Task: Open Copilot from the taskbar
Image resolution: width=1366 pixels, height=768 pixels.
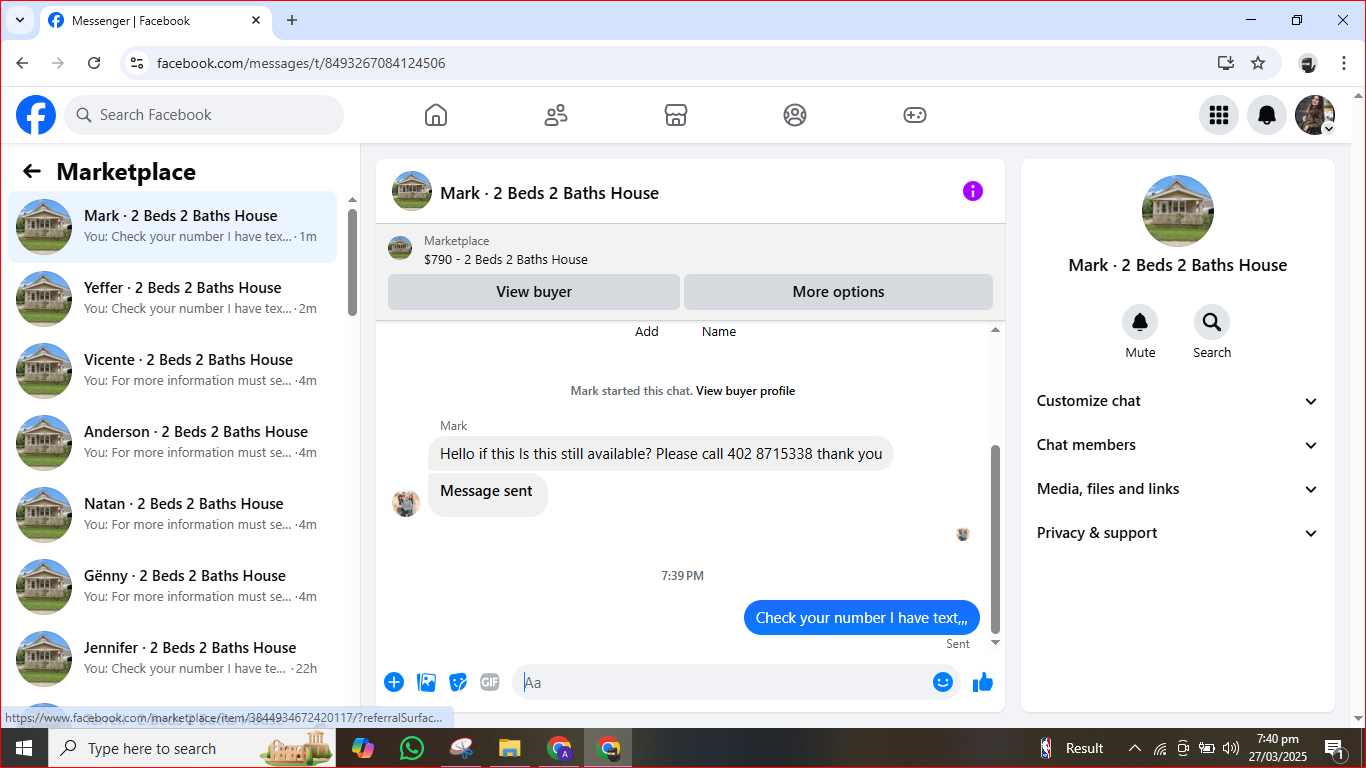Action: (x=362, y=748)
